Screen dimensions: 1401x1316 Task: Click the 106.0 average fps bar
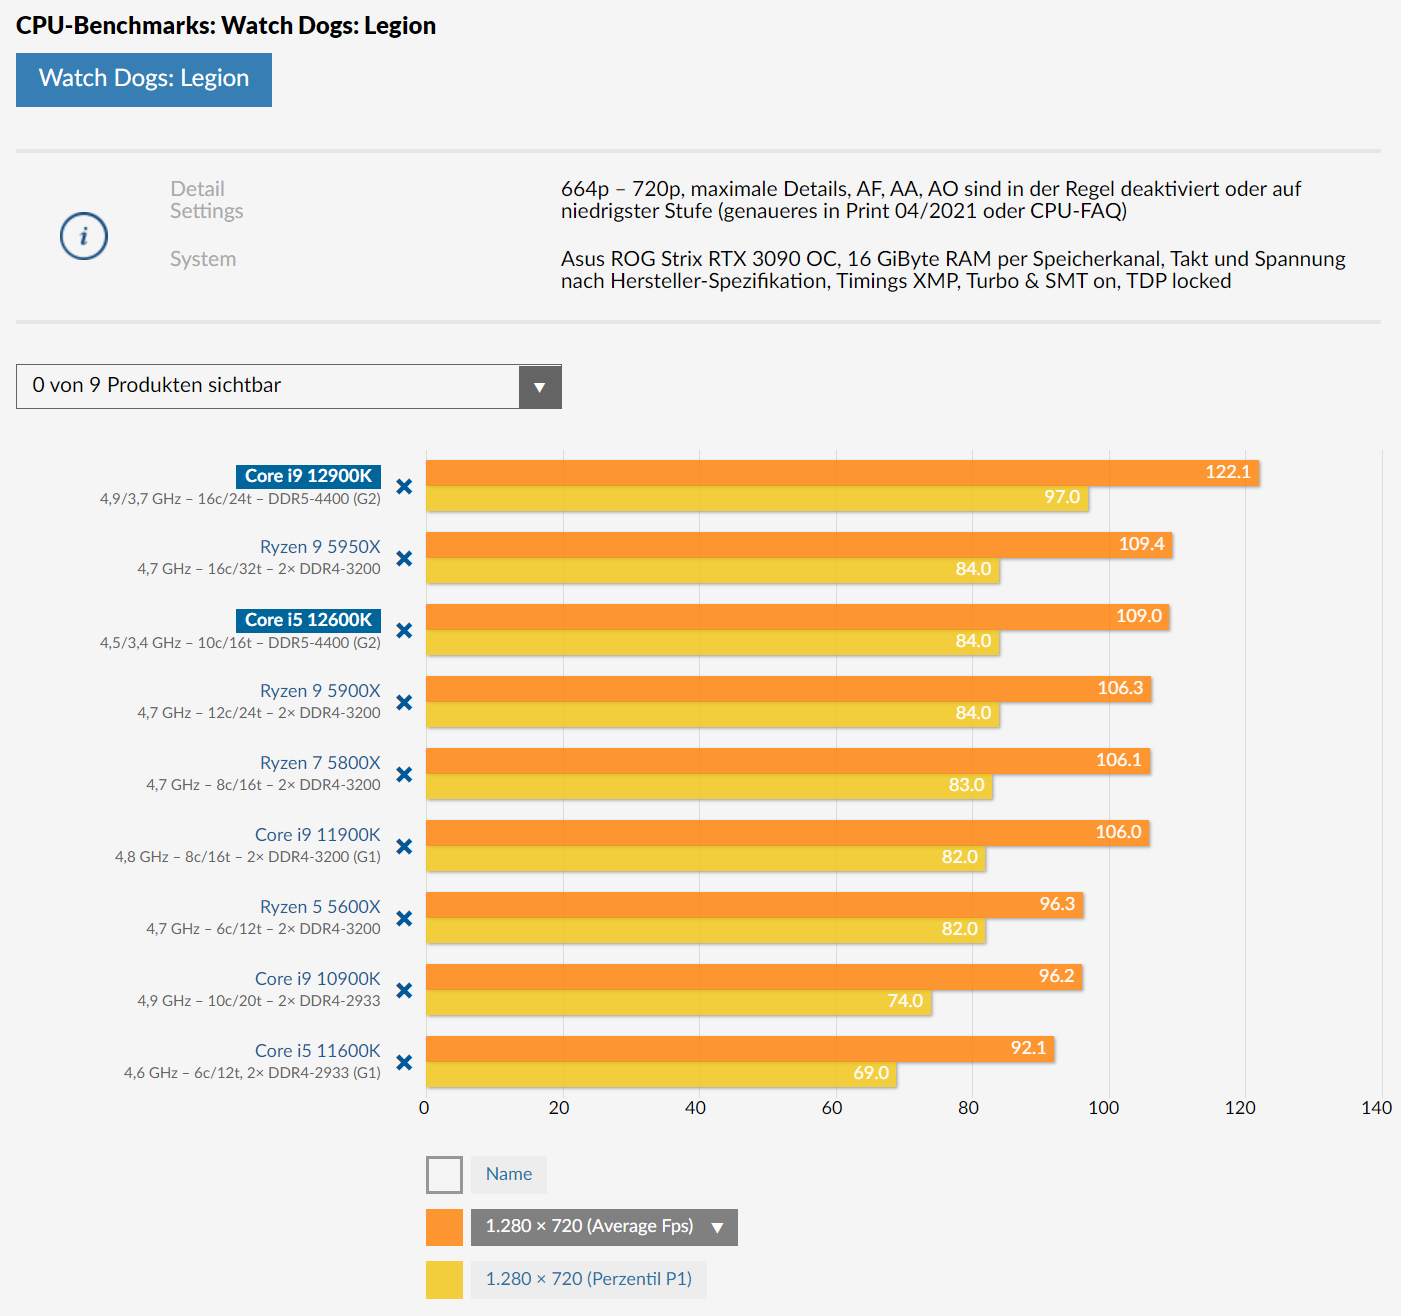pos(788,833)
